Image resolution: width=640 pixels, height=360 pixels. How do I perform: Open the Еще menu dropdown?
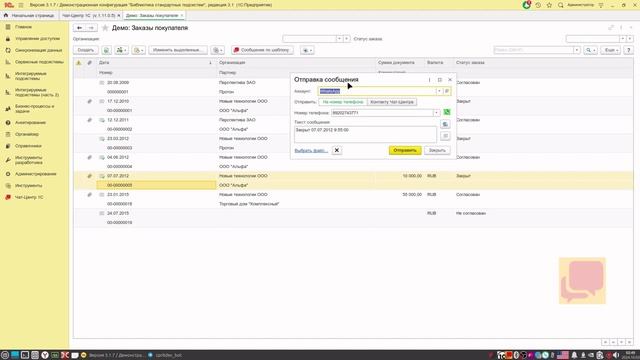coord(611,50)
